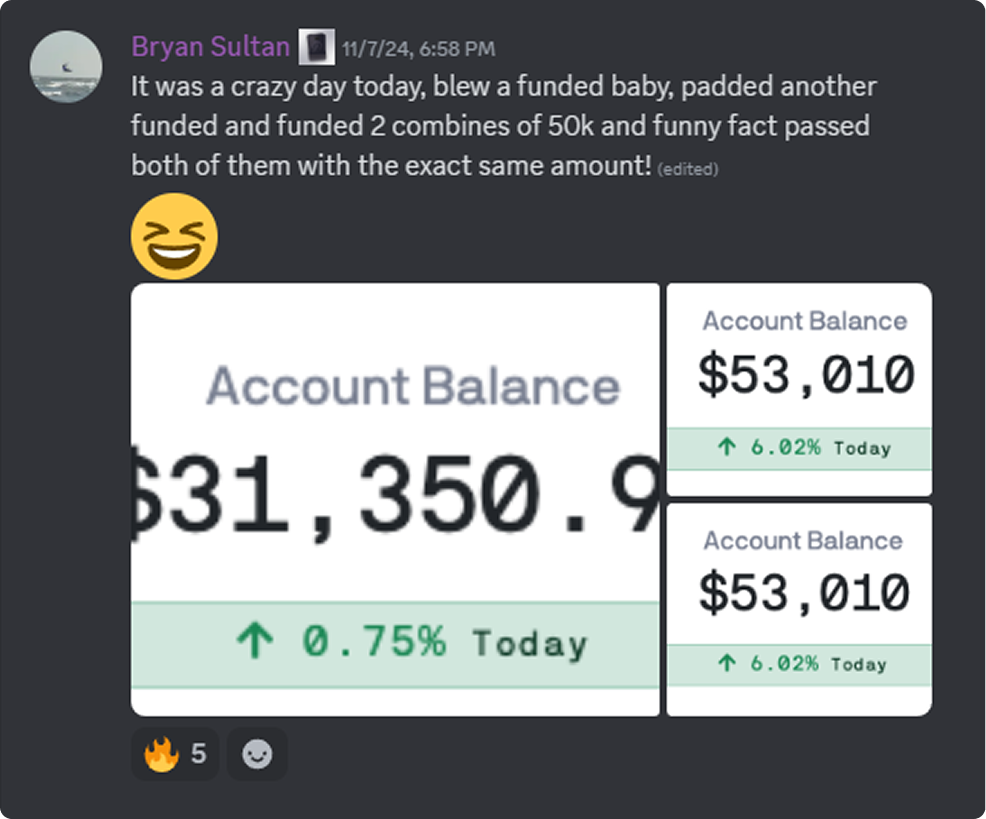
Task: Click the lower 6.02% Today banner
Action: coord(799,665)
